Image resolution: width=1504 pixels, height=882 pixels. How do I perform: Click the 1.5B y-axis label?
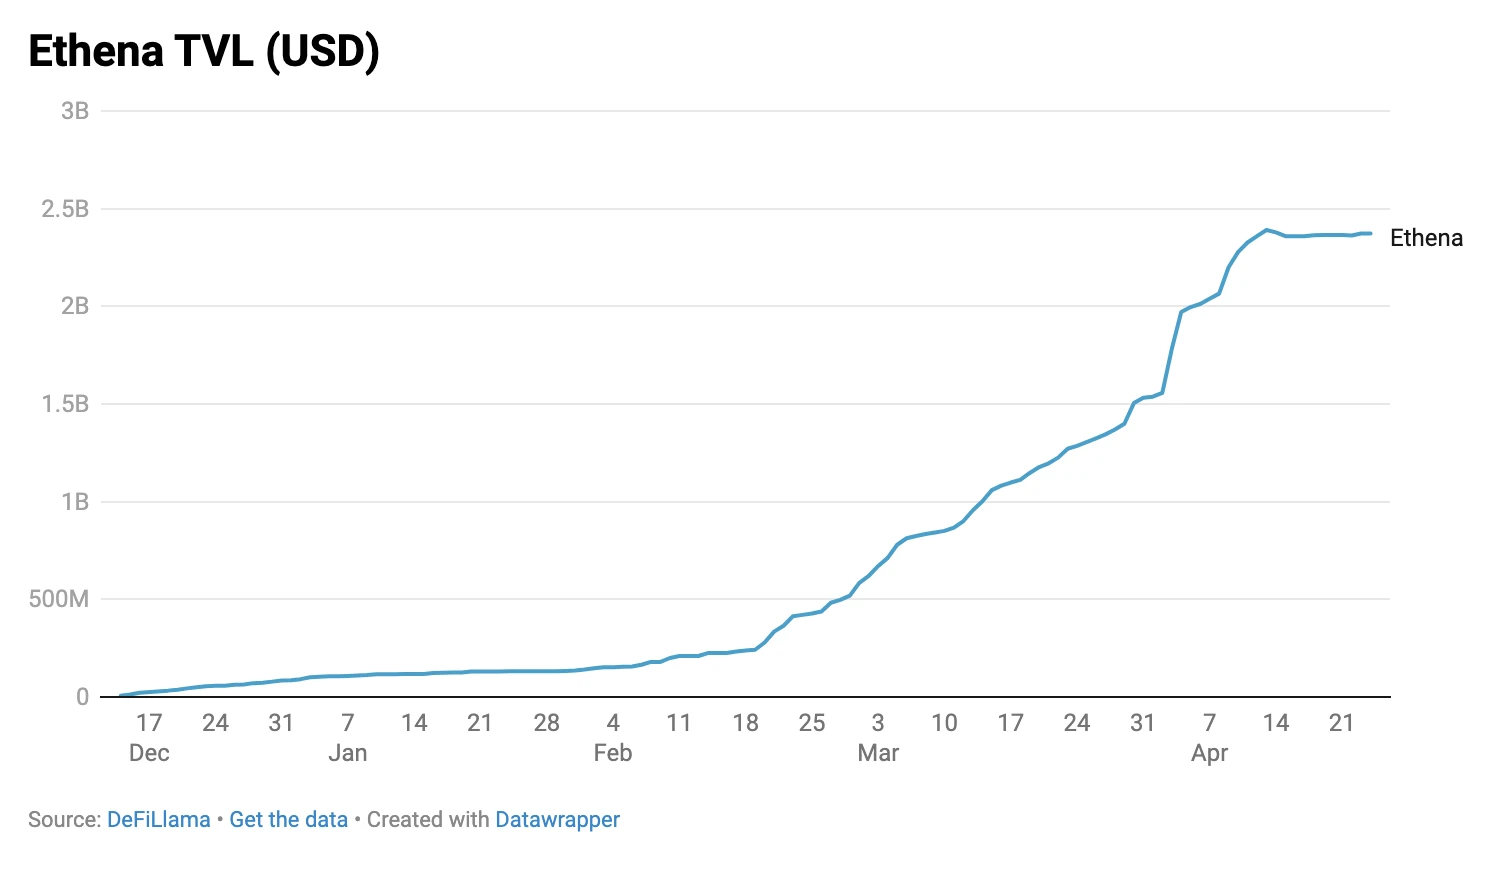point(65,404)
